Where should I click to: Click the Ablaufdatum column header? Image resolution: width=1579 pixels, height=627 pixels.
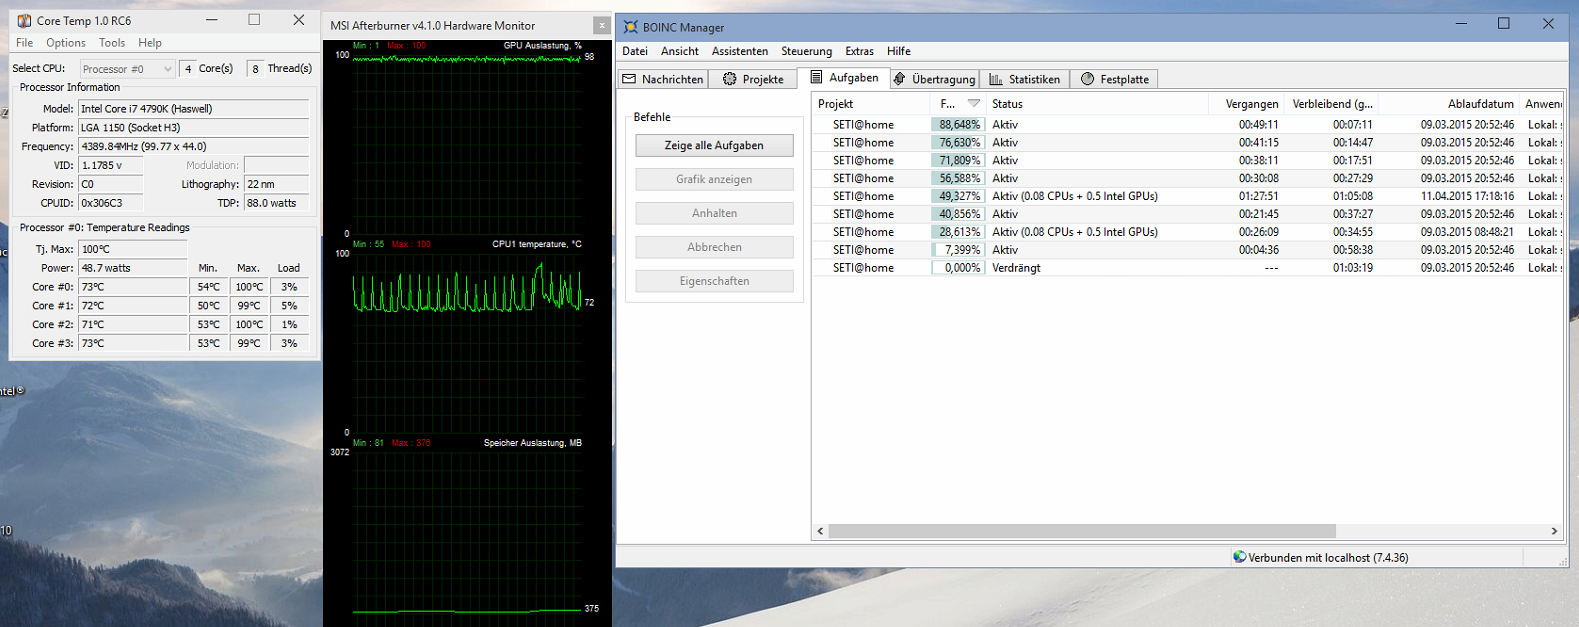coord(1480,104)
